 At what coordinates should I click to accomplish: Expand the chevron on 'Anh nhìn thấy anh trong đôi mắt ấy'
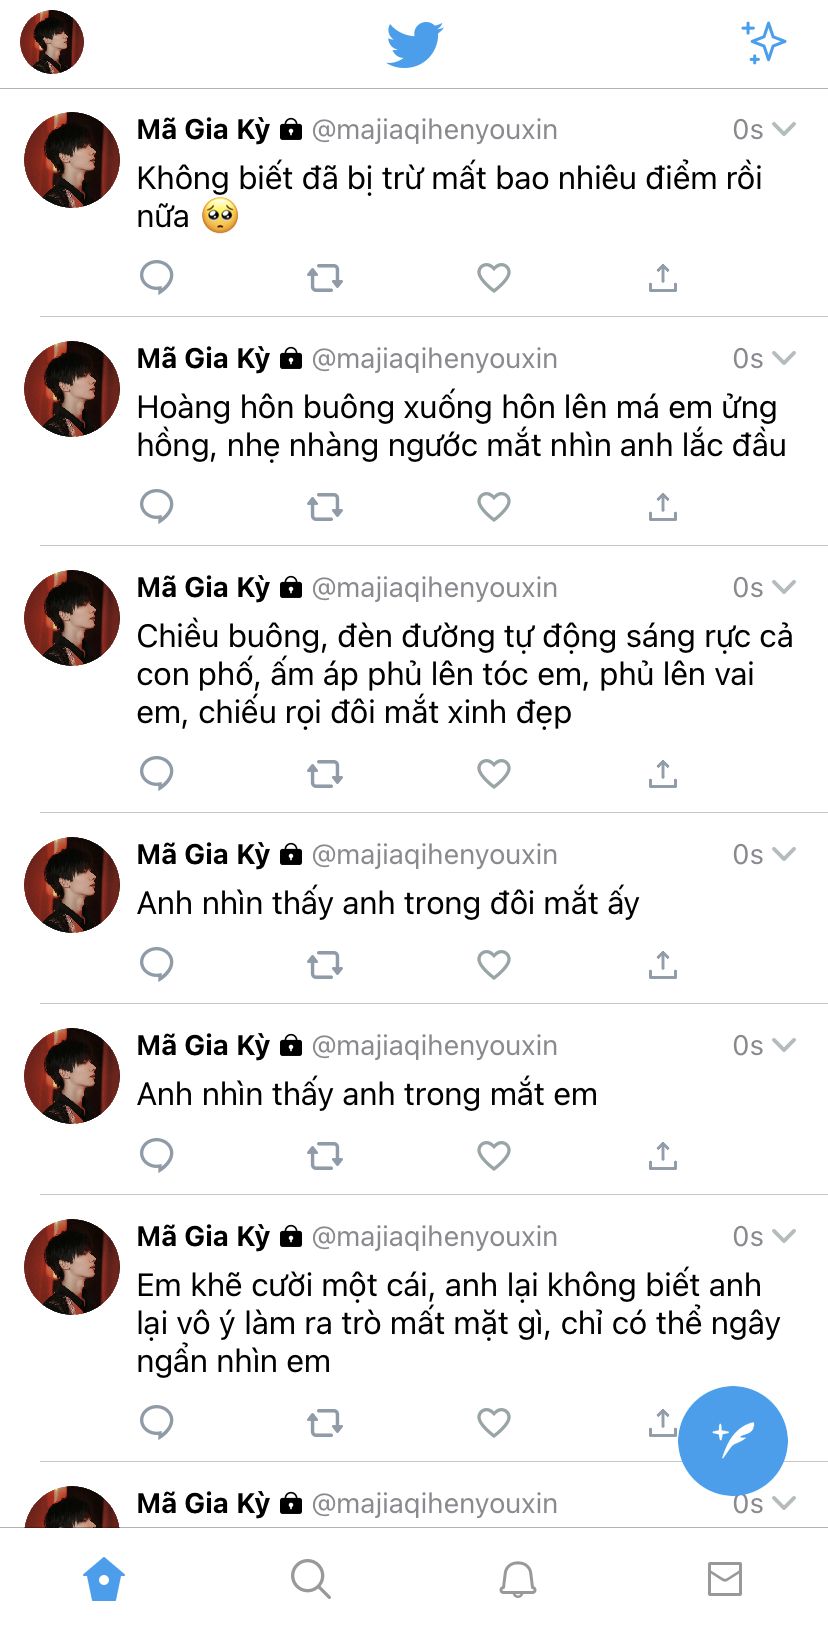point(785,854)
